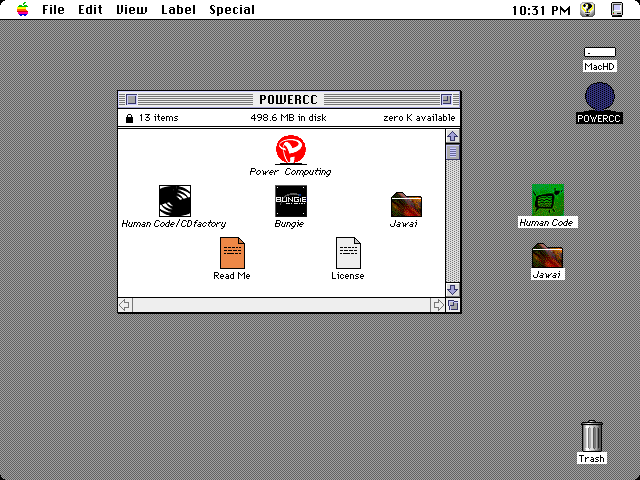640x480 pixels.
Task: Open the Label menu
Action: [x=178, y=9]
